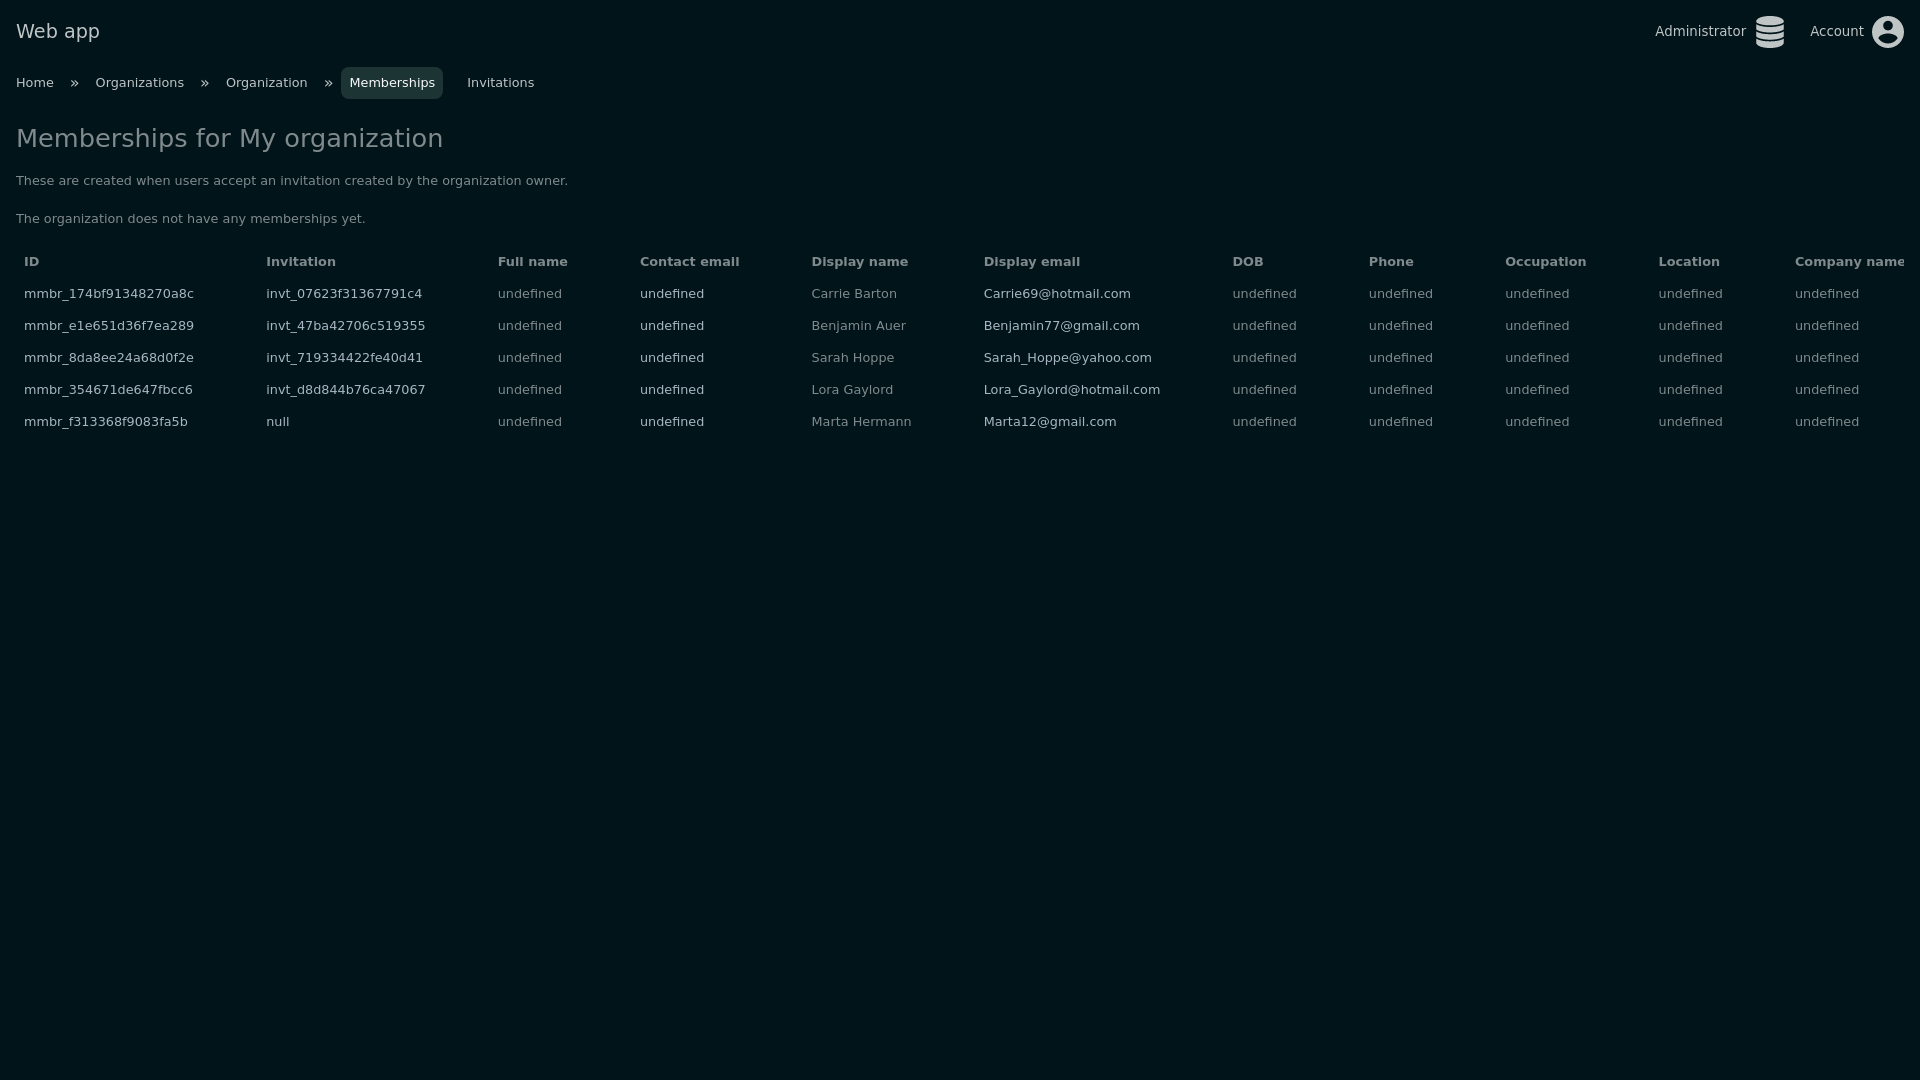
Task: Open membership mmbr_f313368f9083fa5b
Action: (x=106, y=422)
